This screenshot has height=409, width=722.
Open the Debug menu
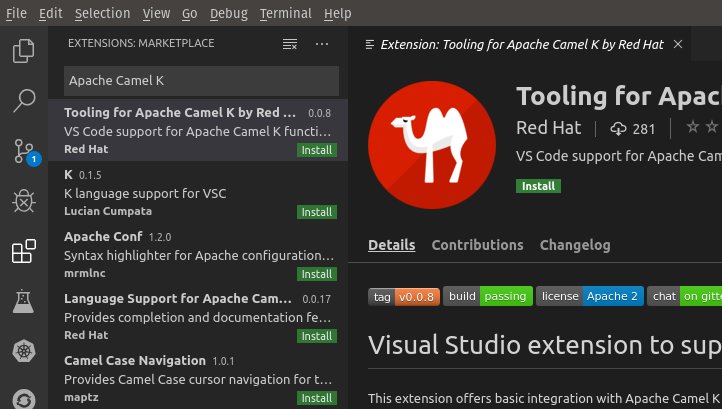[228, 14]
